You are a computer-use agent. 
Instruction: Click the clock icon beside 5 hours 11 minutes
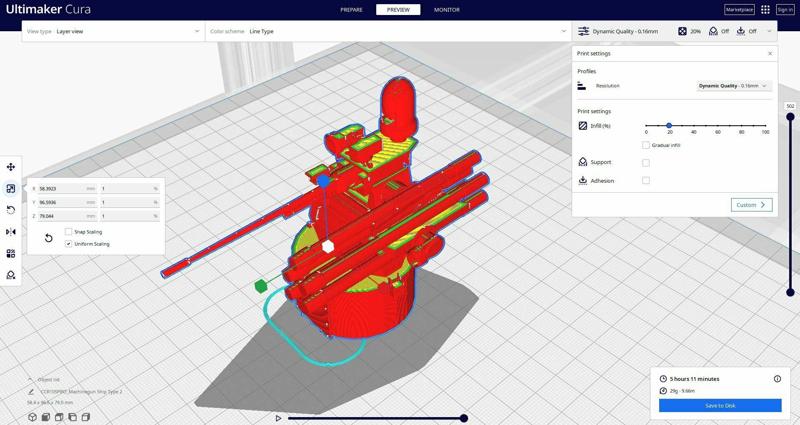click(x=663, y=379)
